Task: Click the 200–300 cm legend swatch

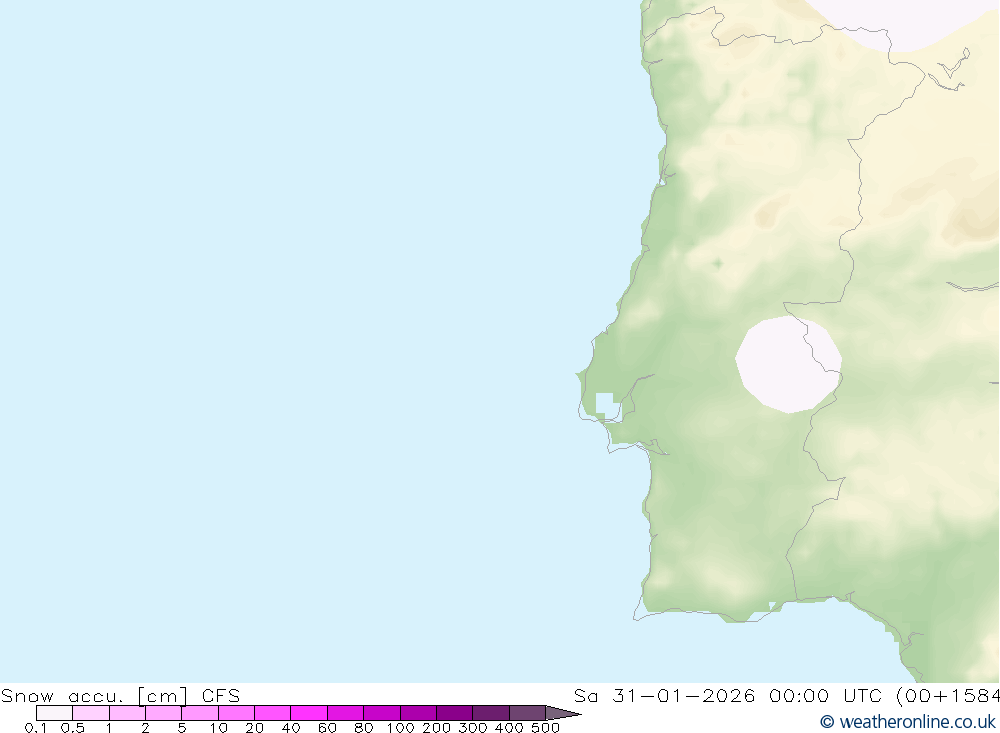Action: click(x=455, y=713)
